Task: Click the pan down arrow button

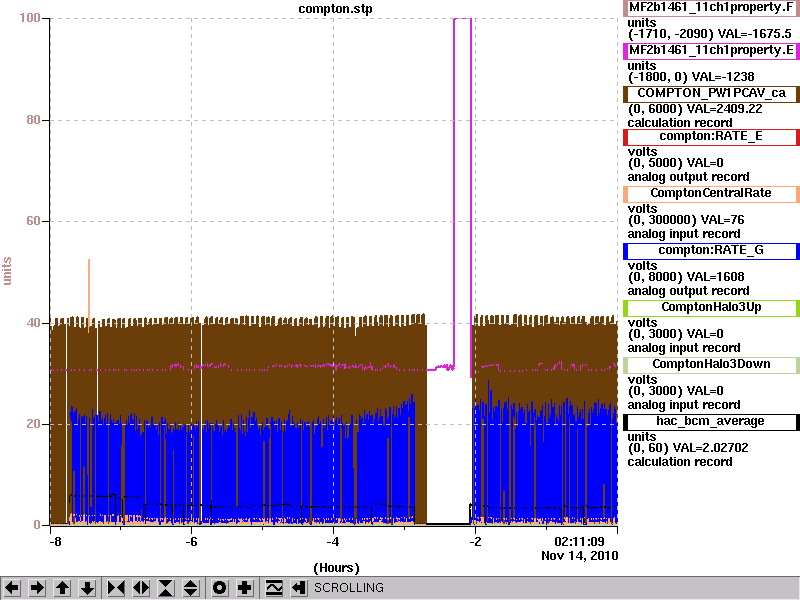Action: tap(88, 588)
